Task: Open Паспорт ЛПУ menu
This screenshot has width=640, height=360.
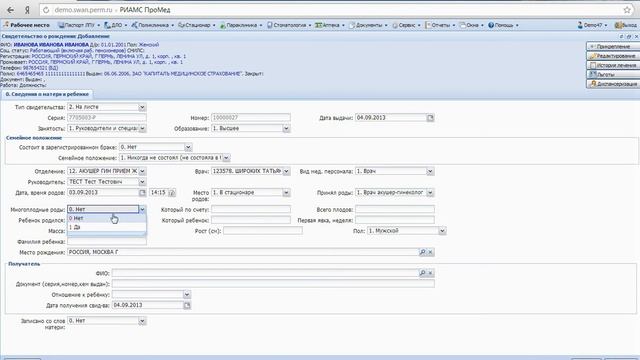Action: tap(79, 25)
